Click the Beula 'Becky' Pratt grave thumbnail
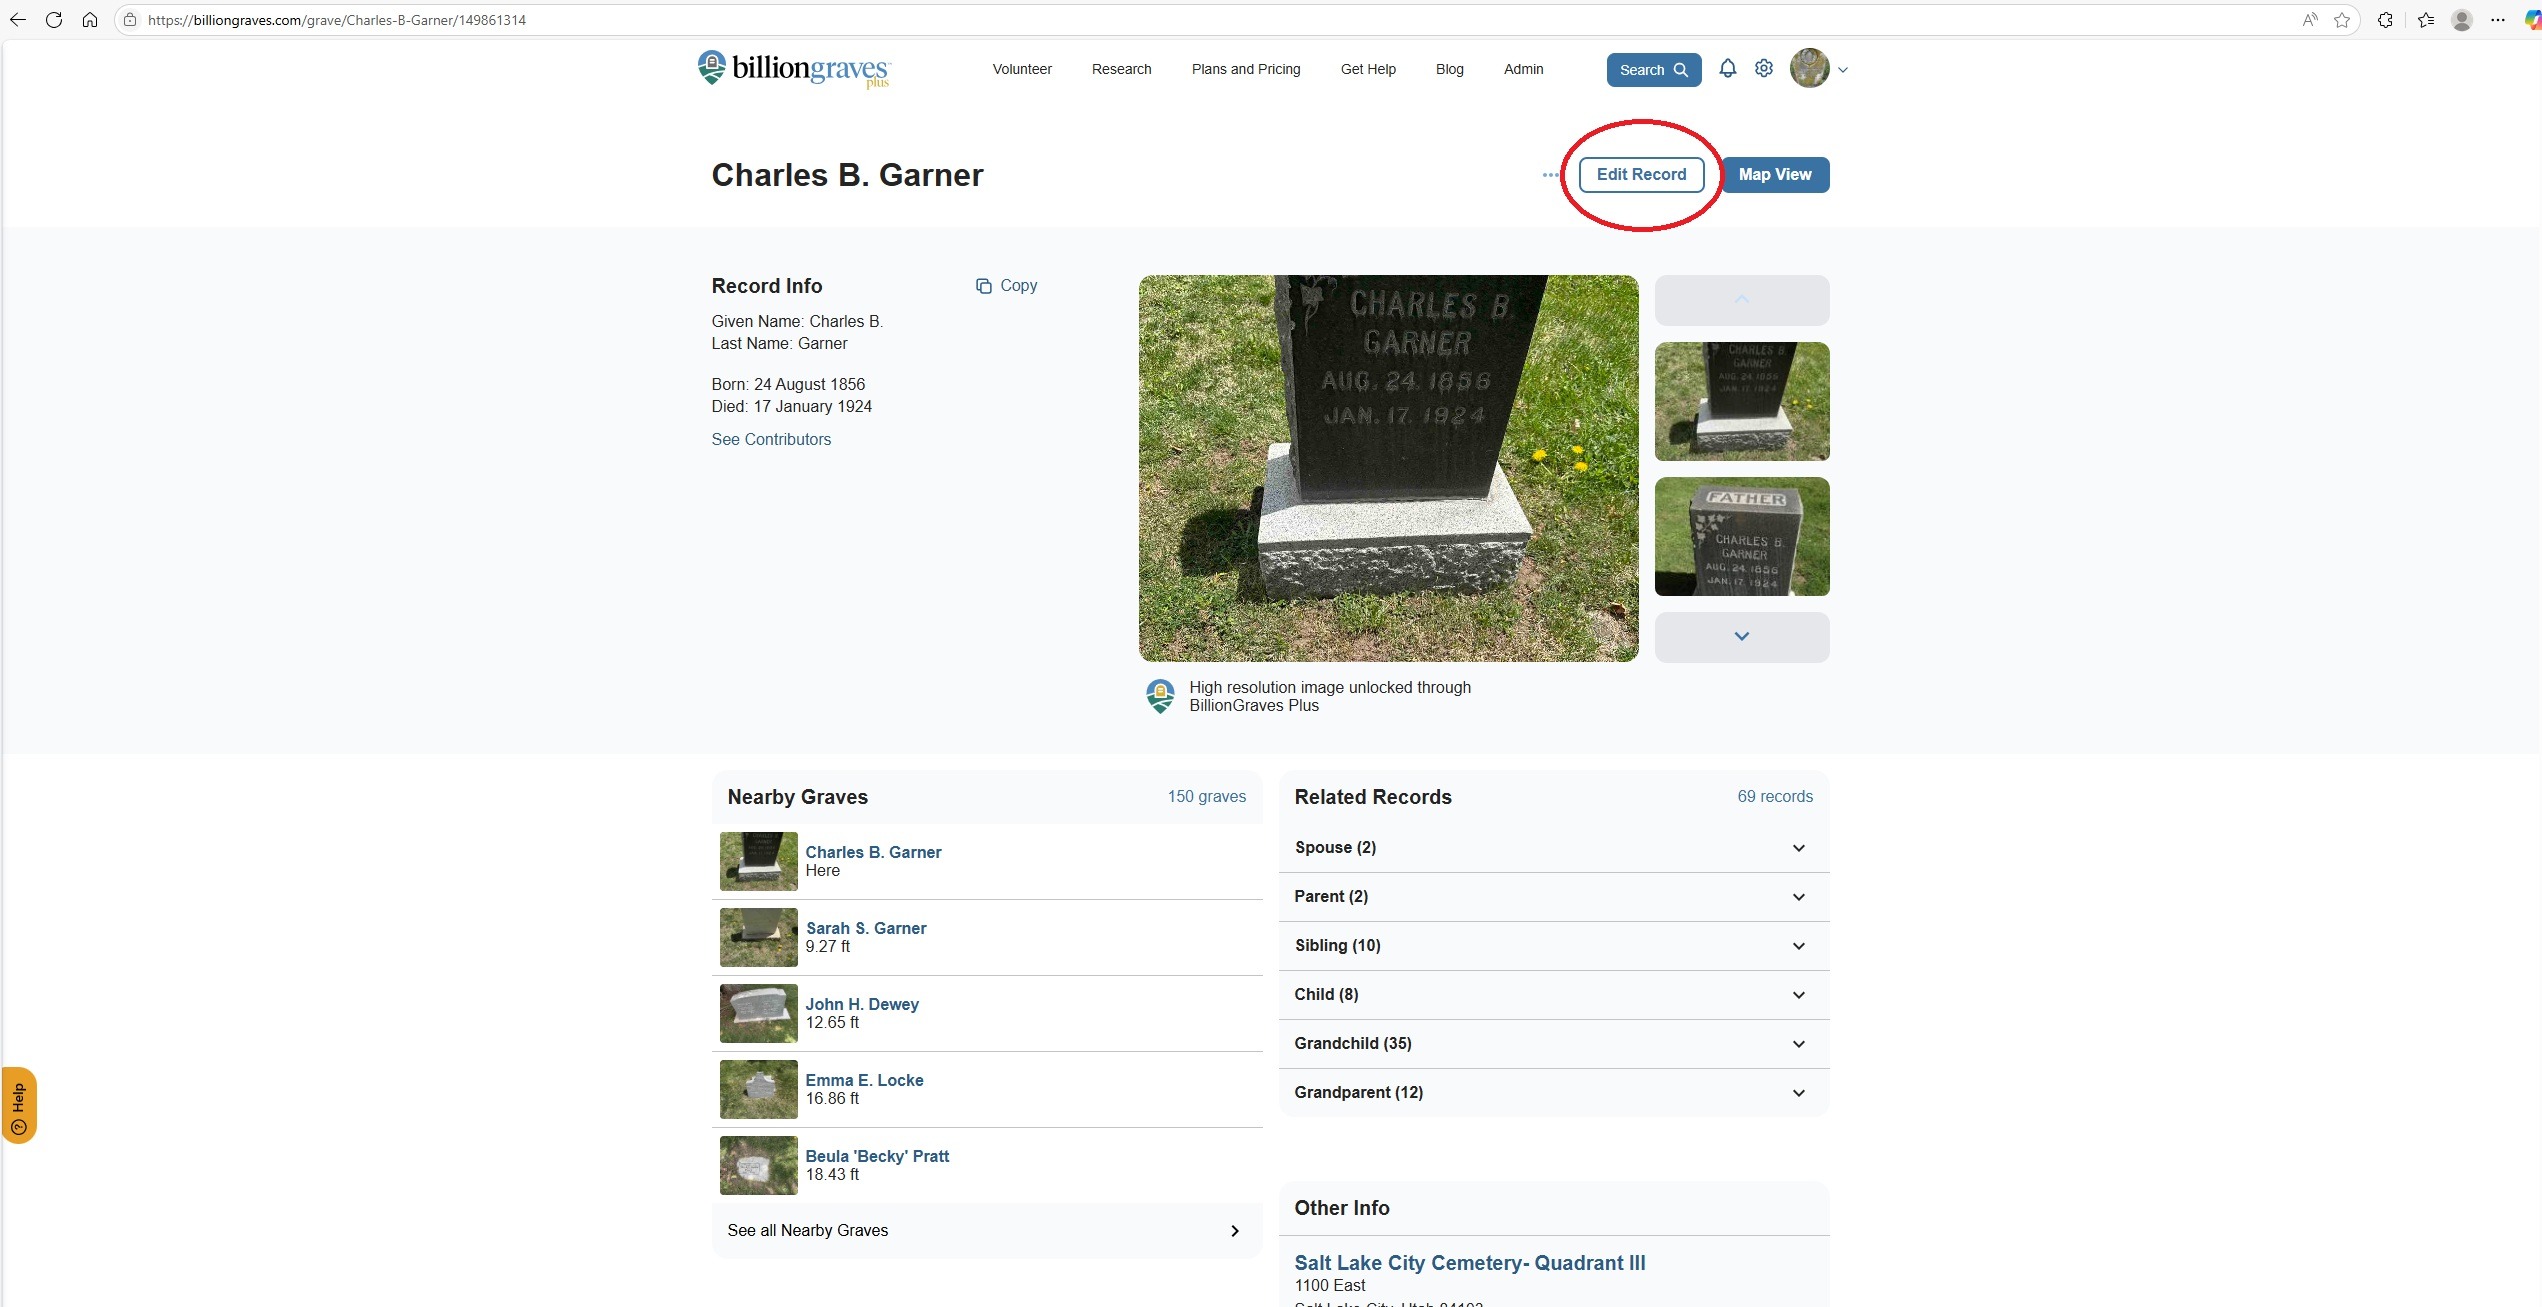This screenshot has width=2542, height=1307. [x=758, y=1165]
